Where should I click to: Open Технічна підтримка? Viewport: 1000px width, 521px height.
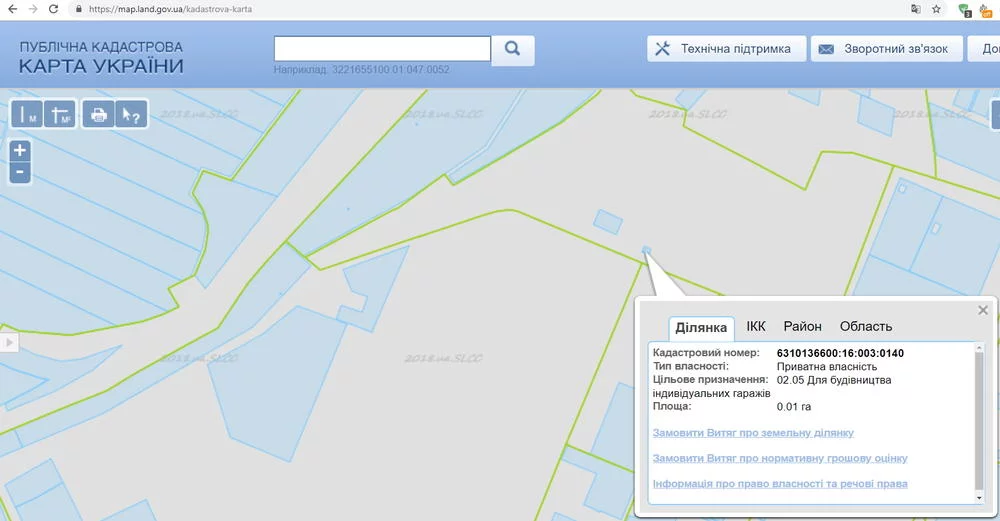pos(726,48)
